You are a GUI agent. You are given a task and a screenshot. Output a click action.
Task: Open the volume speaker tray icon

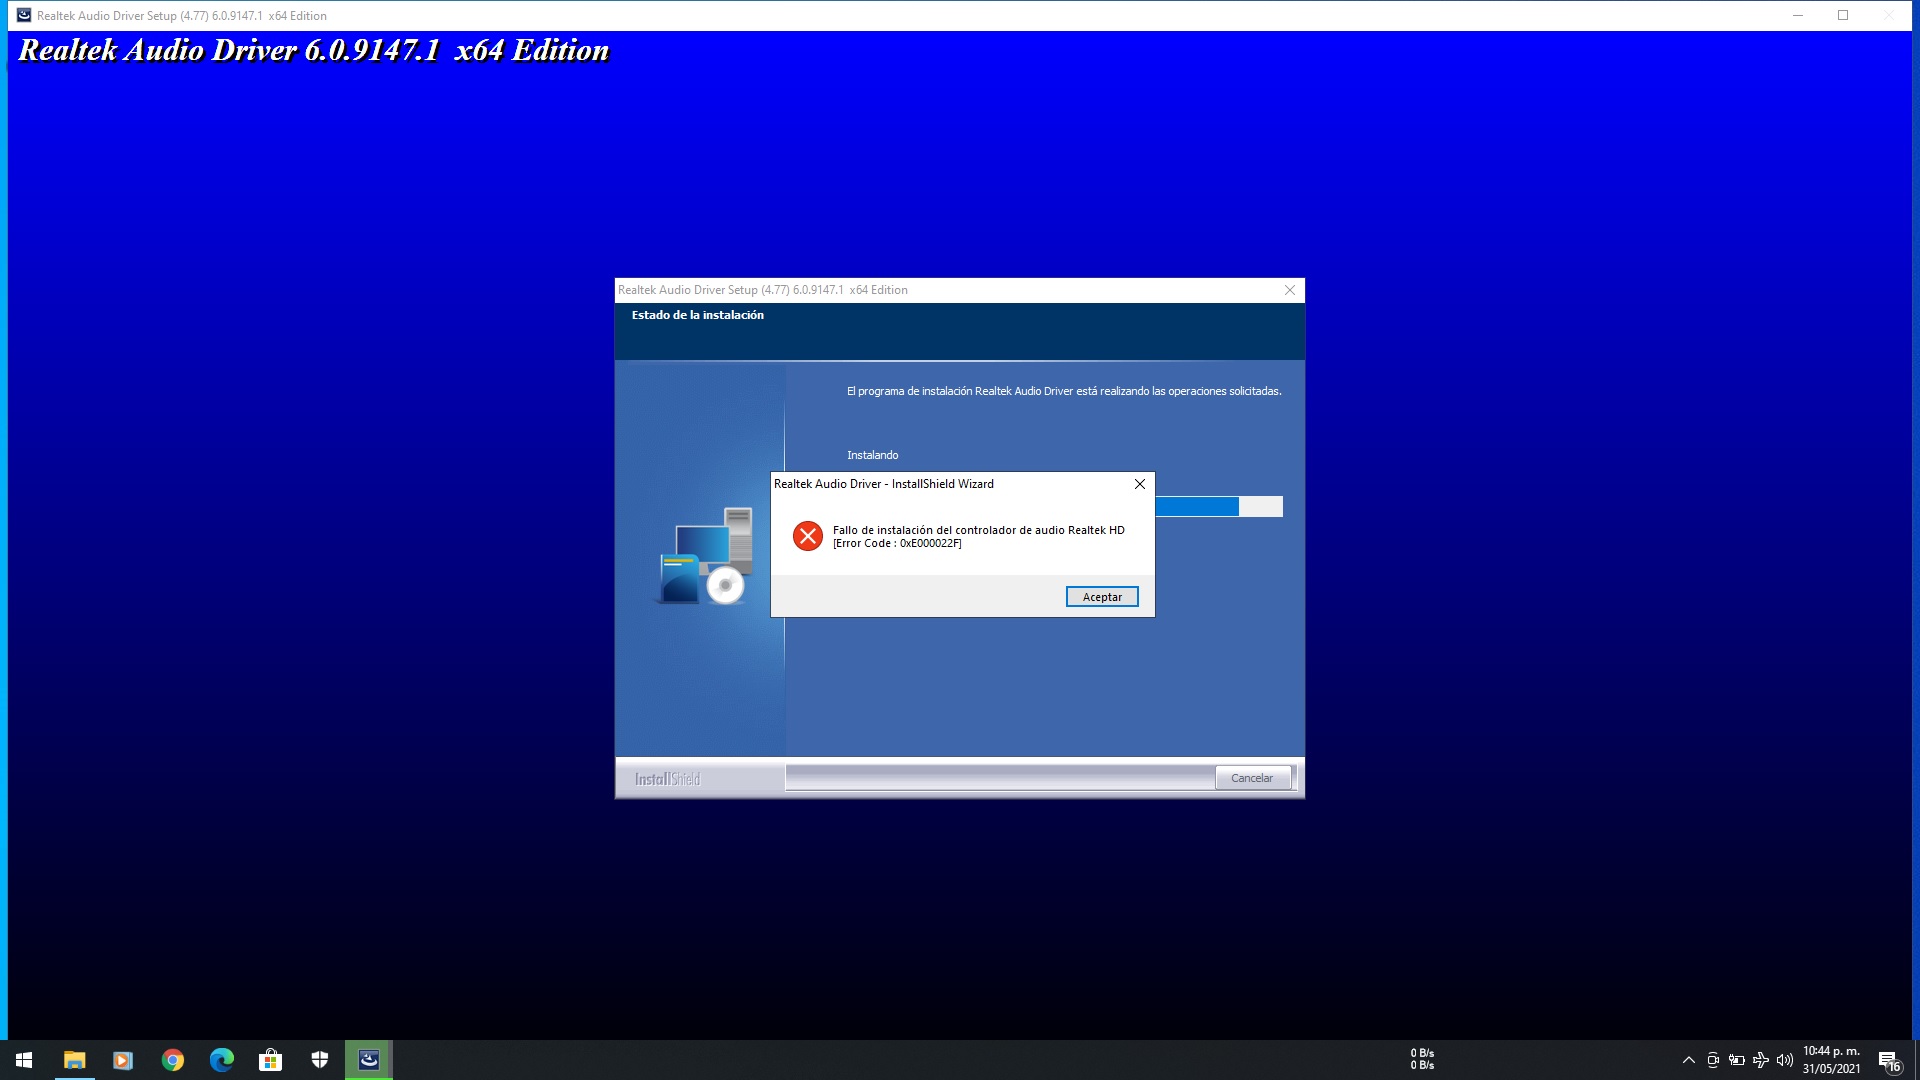click(x=1785, y=1060)
